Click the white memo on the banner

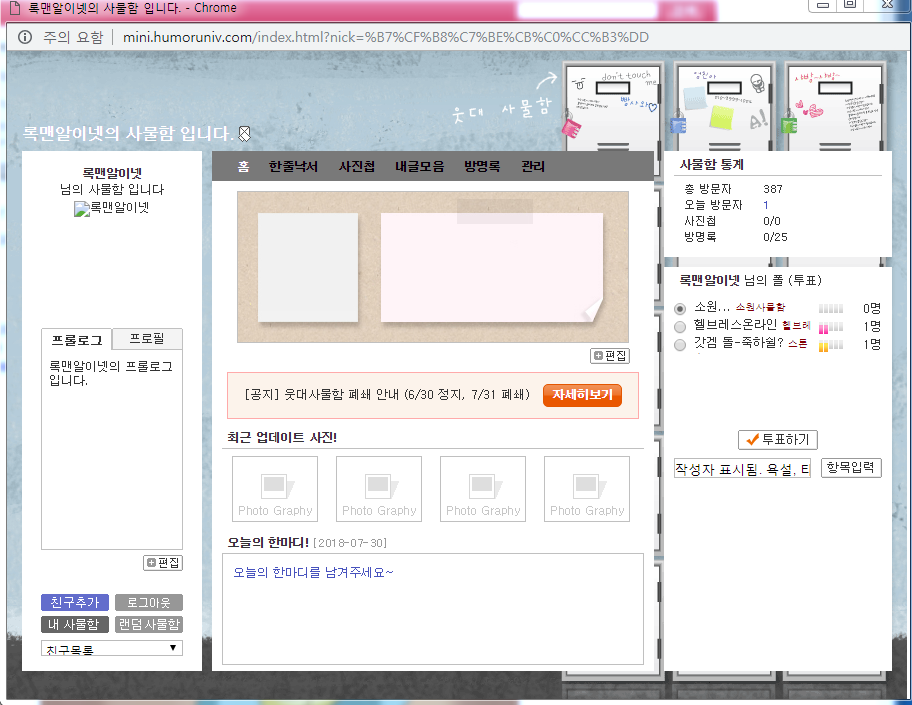click(308, 267)
